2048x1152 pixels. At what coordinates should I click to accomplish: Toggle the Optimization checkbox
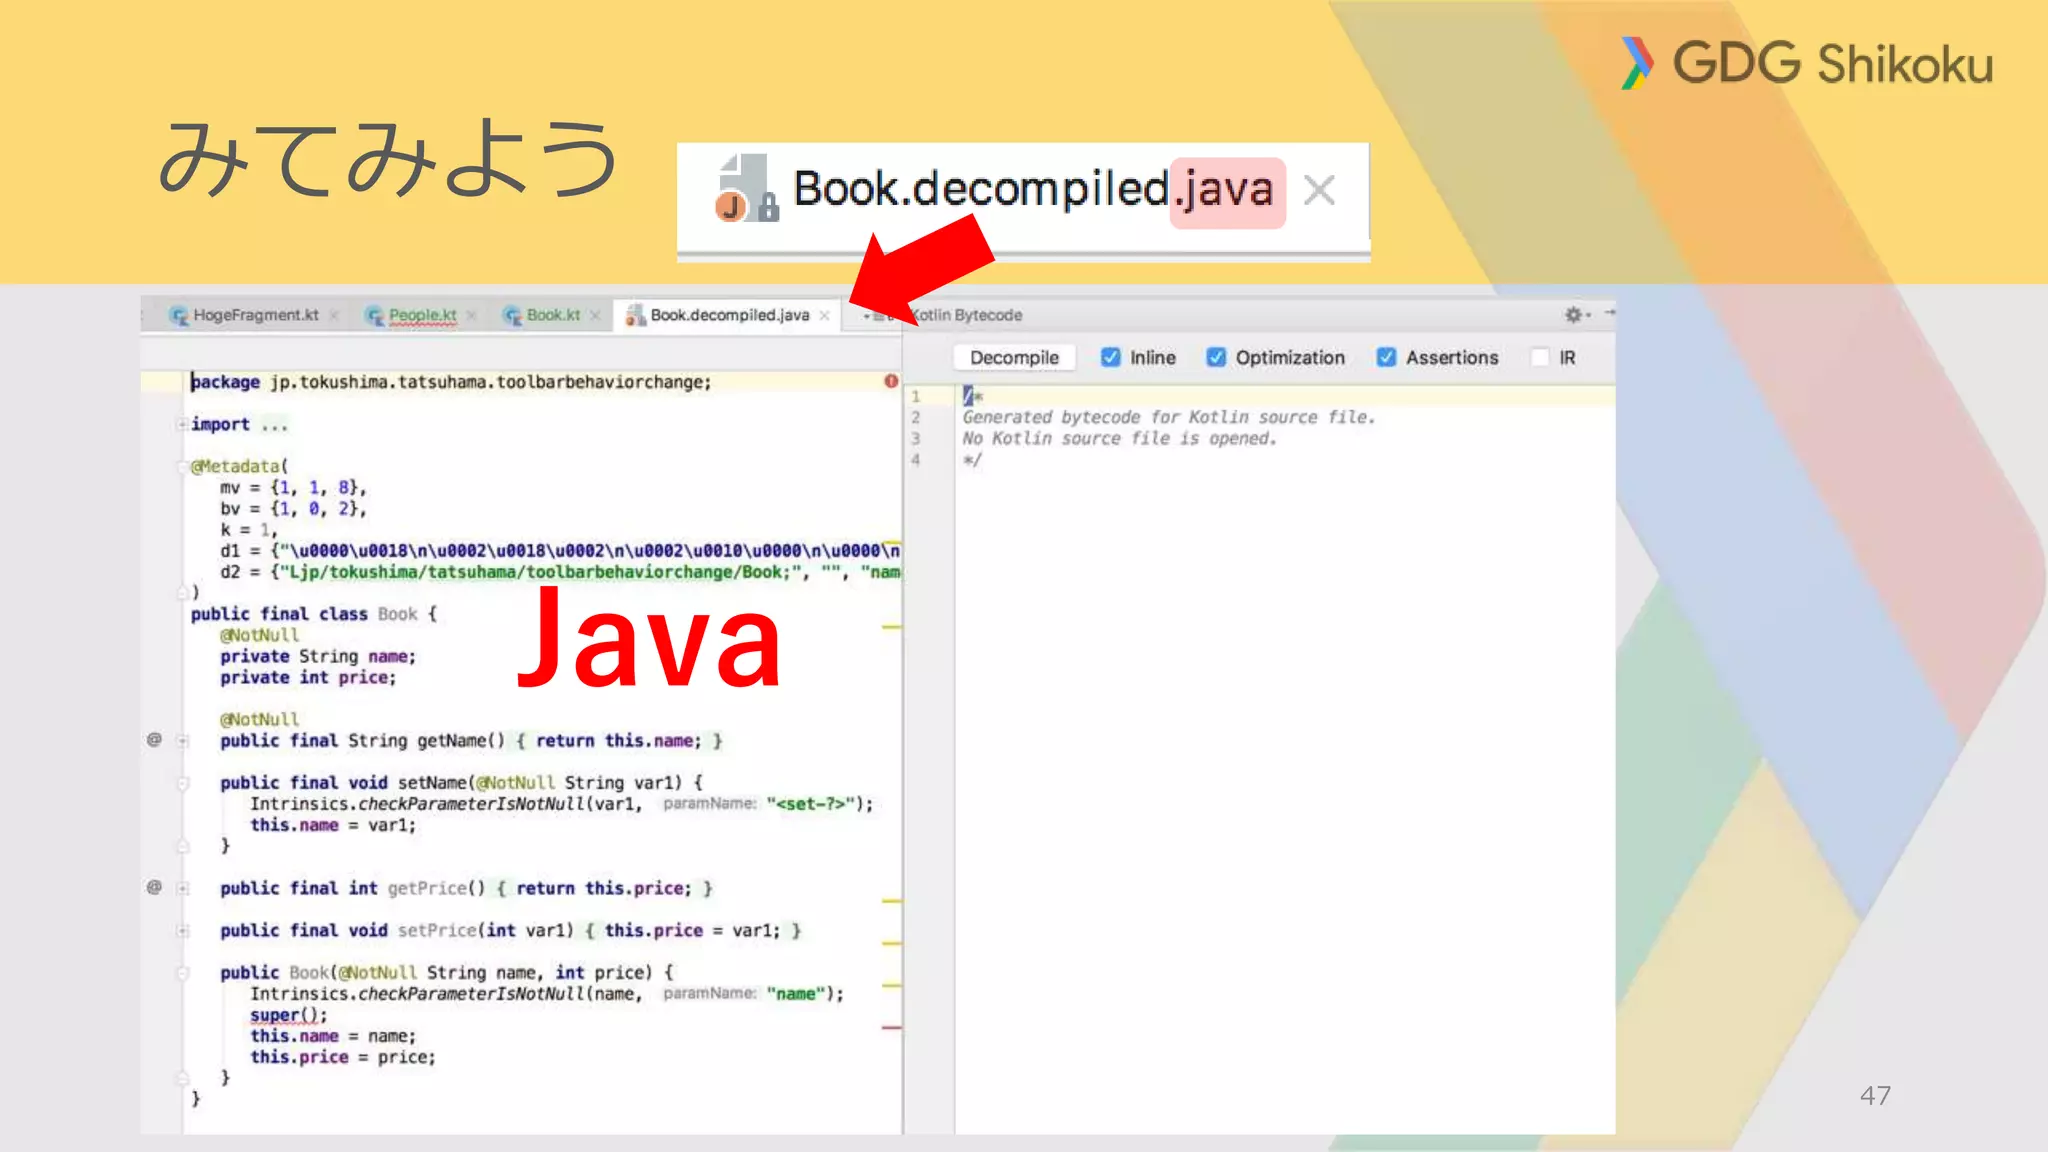point(1216,357)
